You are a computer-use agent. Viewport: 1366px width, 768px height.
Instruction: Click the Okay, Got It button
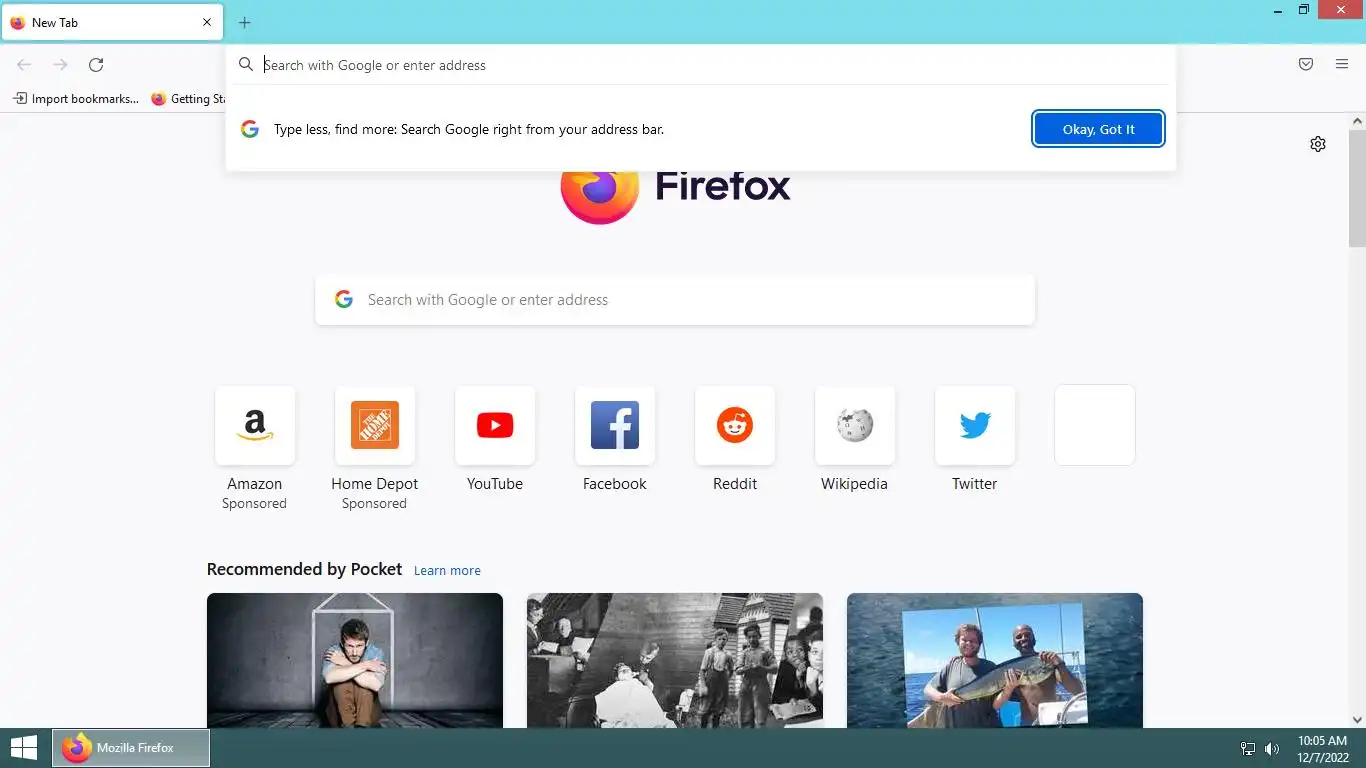1098,129
